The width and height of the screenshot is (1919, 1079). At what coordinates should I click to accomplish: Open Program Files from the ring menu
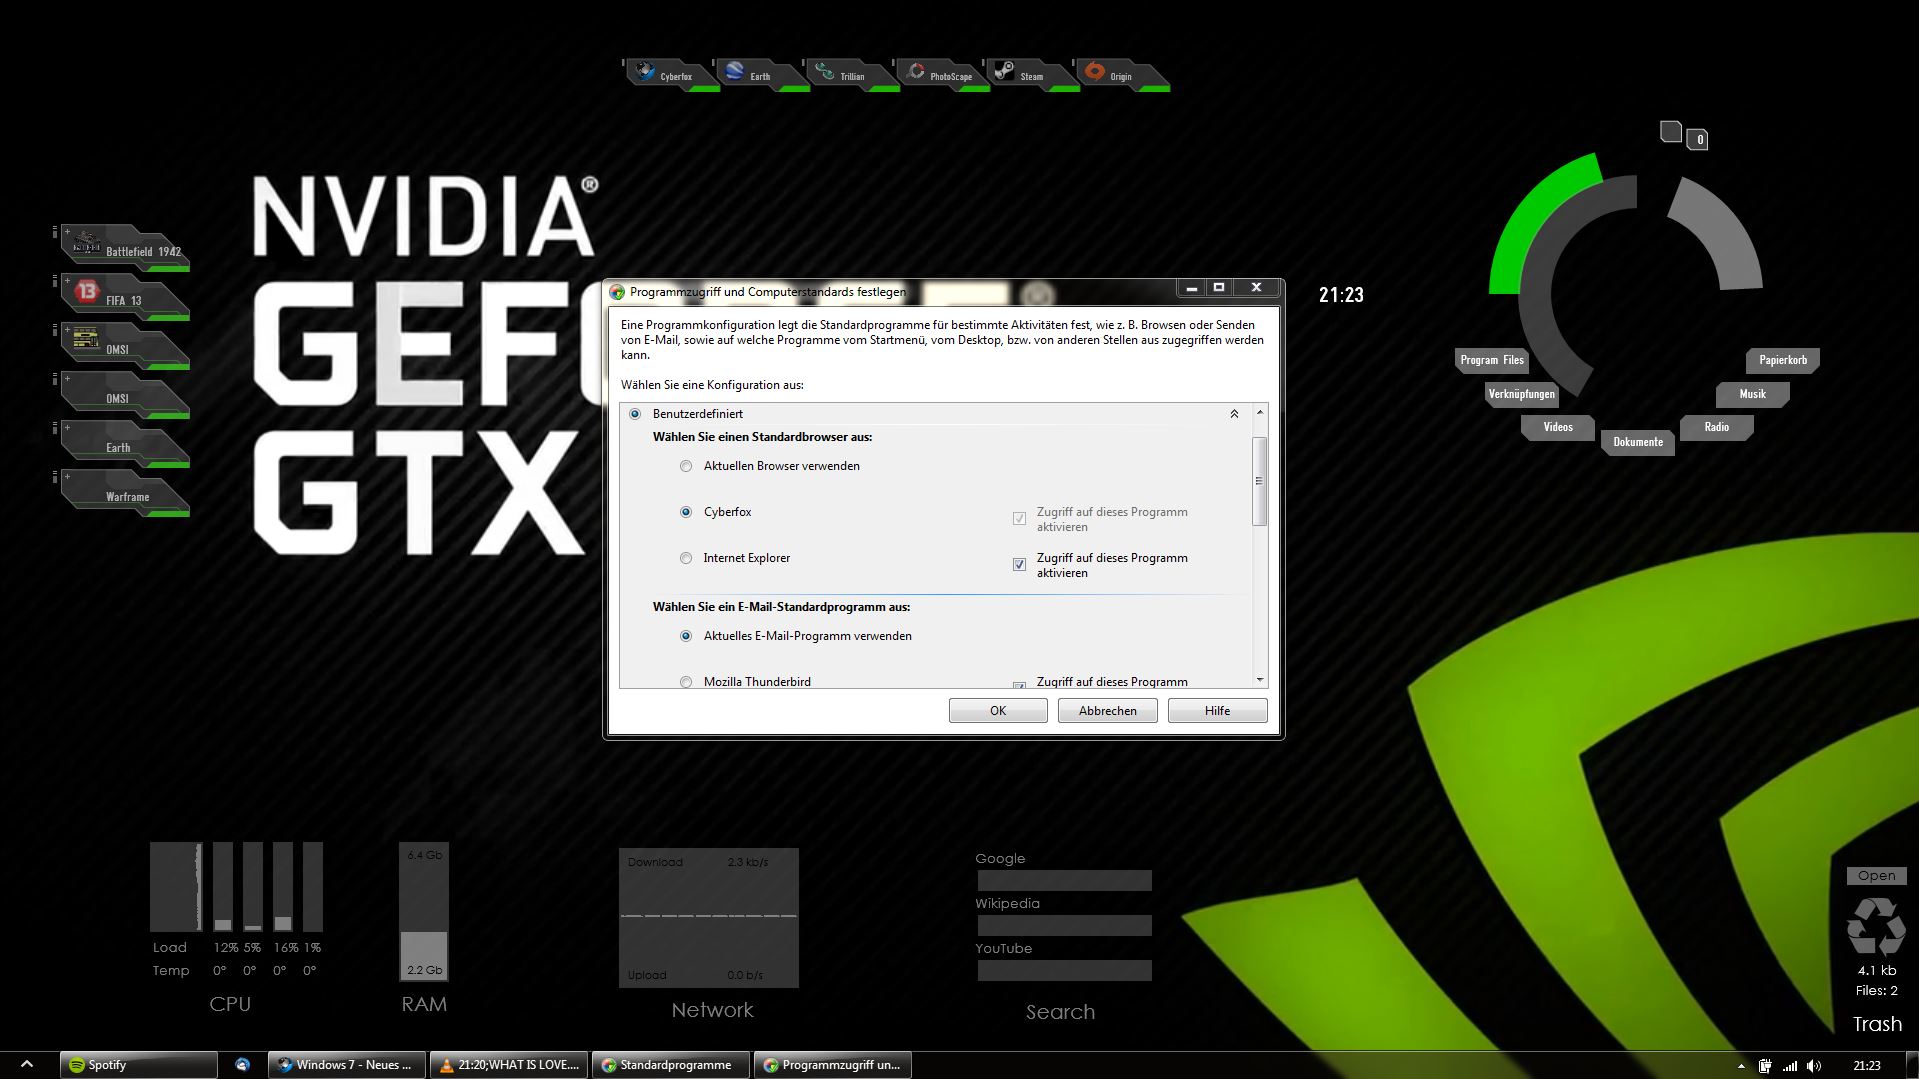coord(1491,360)
